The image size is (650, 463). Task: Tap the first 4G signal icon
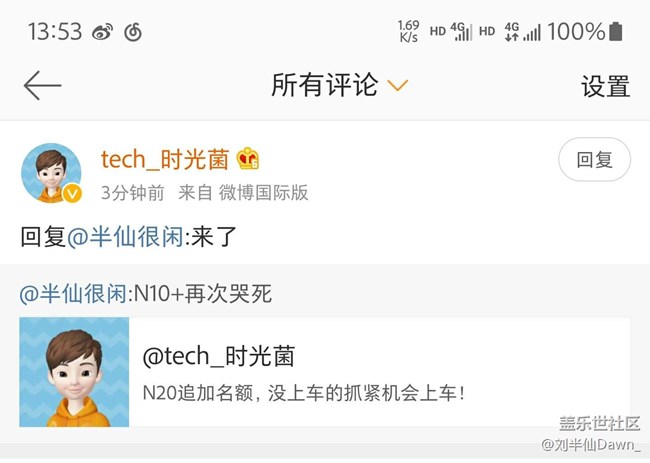pyautogui.click(x=461, y=32)
